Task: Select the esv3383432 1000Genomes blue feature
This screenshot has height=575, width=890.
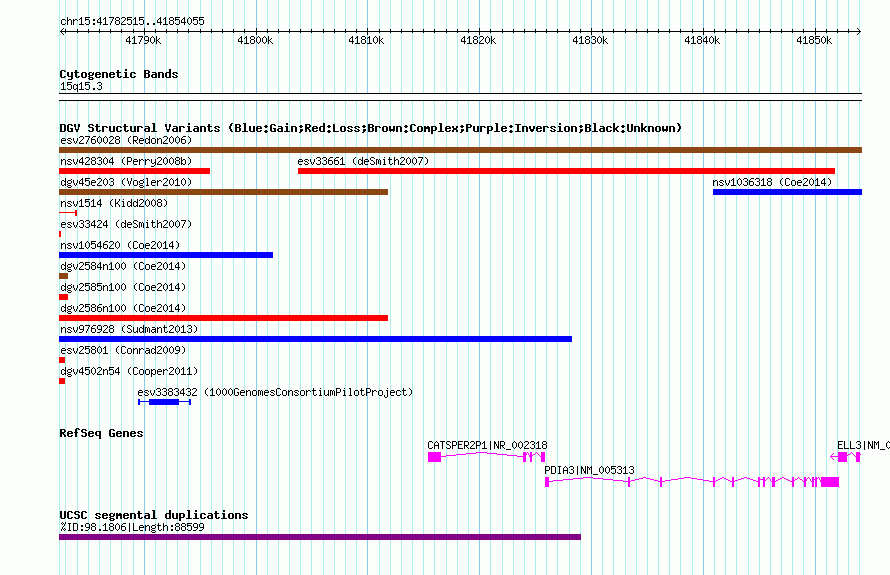Action: tap(165, 402)
